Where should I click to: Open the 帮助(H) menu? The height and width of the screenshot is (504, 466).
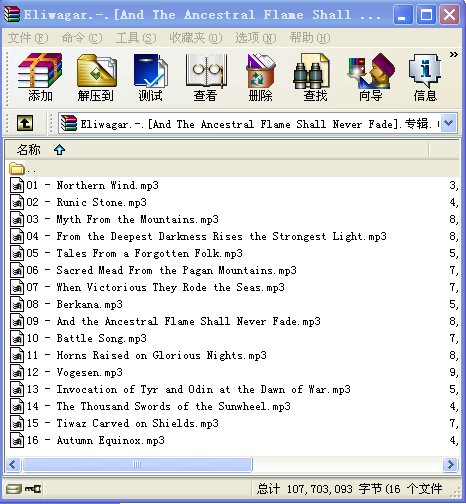310,38
